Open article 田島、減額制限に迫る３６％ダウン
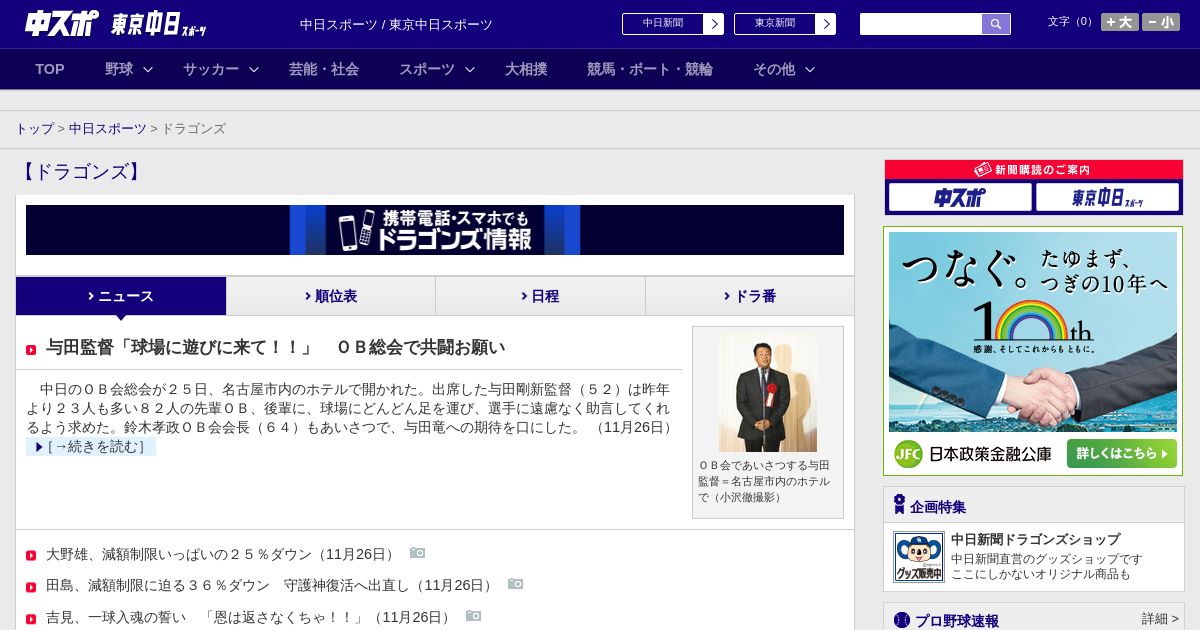1200x630 pixels. tap(270, 585)
